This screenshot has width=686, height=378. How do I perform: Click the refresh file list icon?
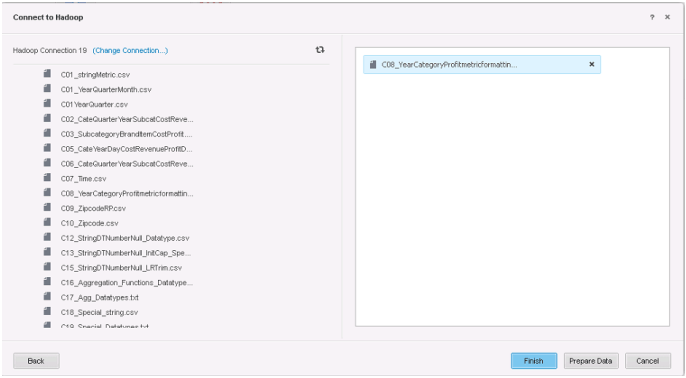(320, 50)
